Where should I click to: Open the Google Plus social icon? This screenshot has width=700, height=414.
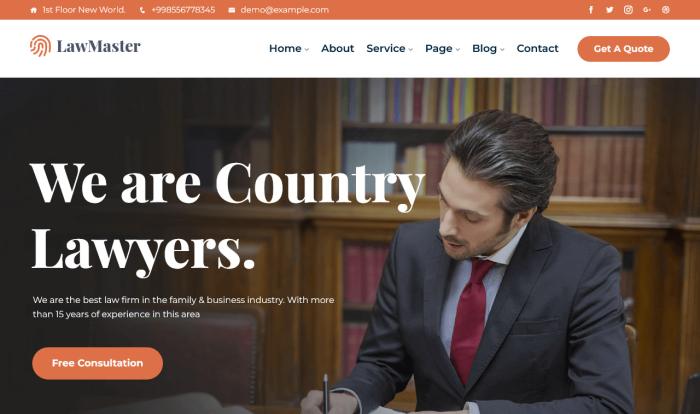click(647, 10)
